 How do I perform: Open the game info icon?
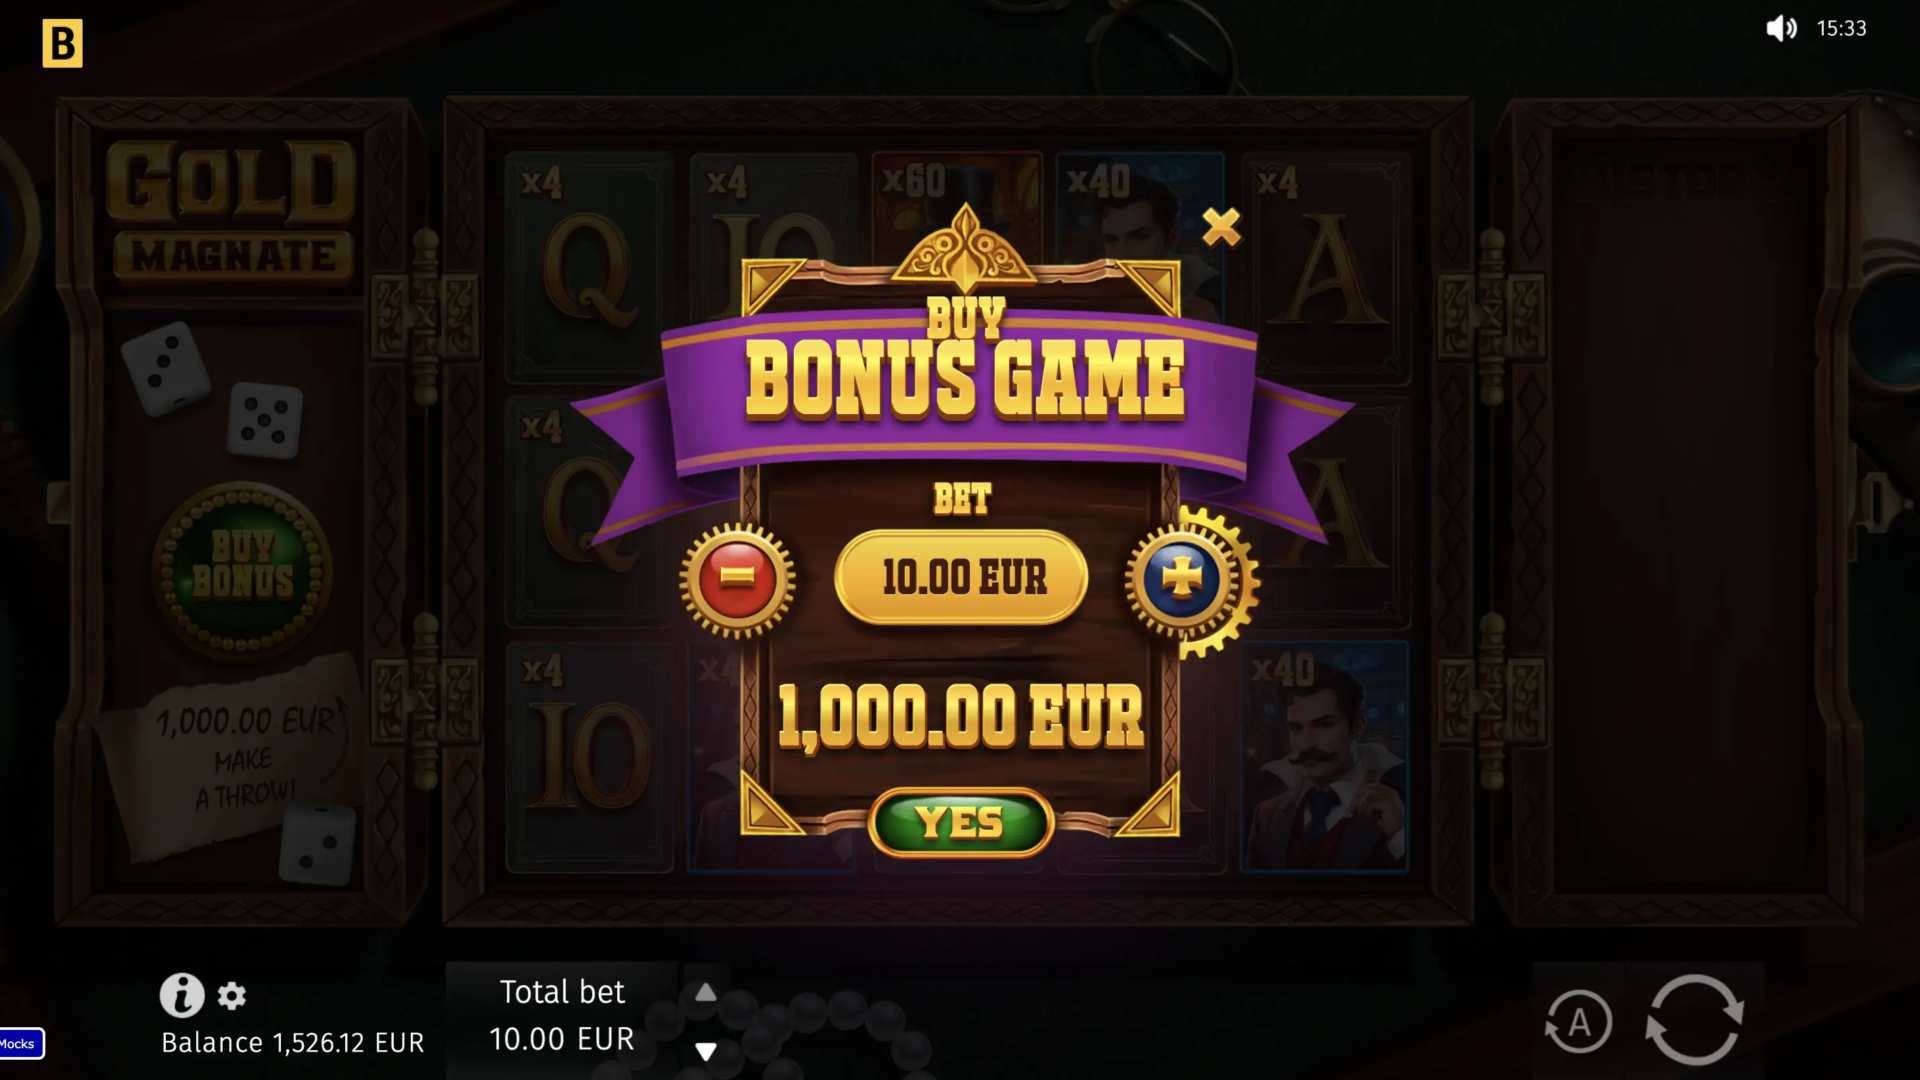coord(182,995)
